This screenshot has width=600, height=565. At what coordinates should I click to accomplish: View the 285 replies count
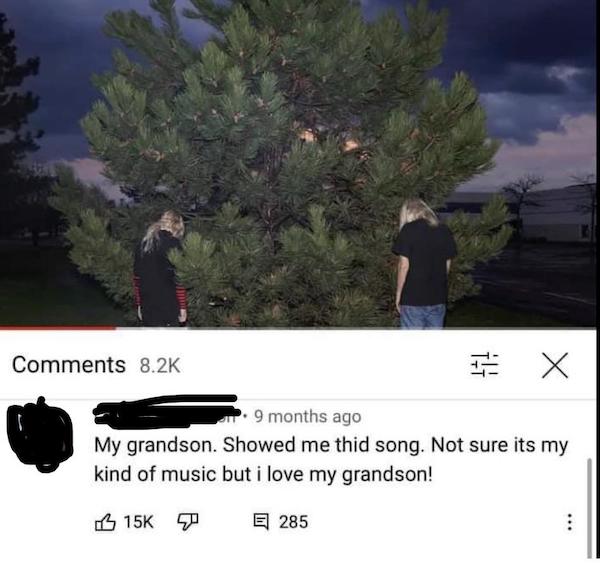click(x=293, y=522)
